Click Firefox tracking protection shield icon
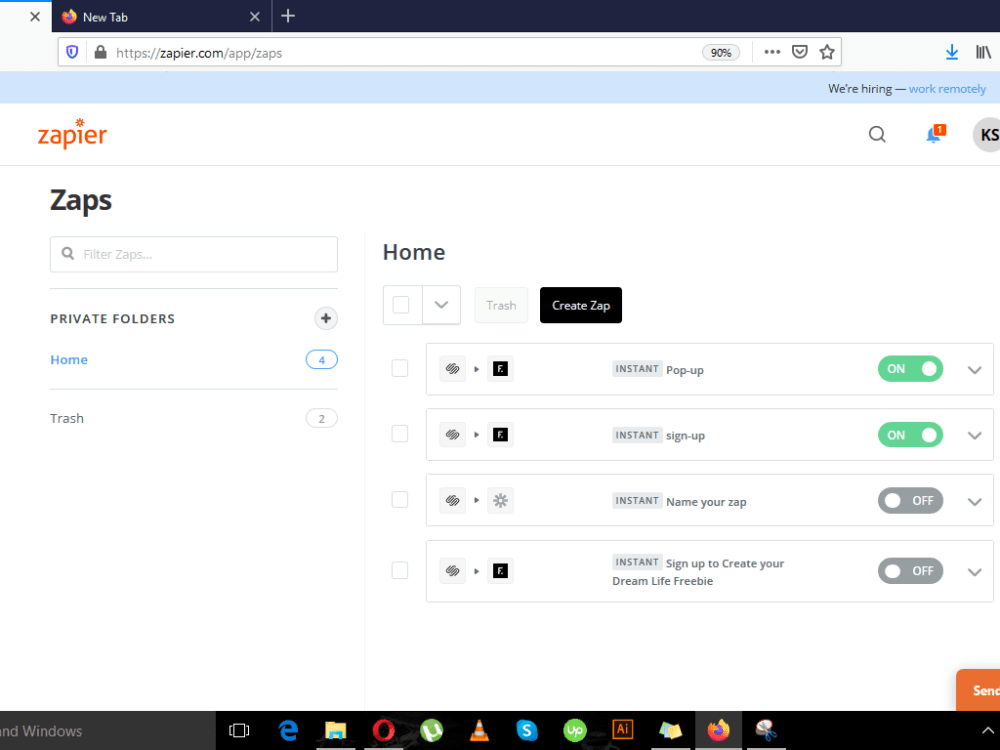 (x=72, y=52)
